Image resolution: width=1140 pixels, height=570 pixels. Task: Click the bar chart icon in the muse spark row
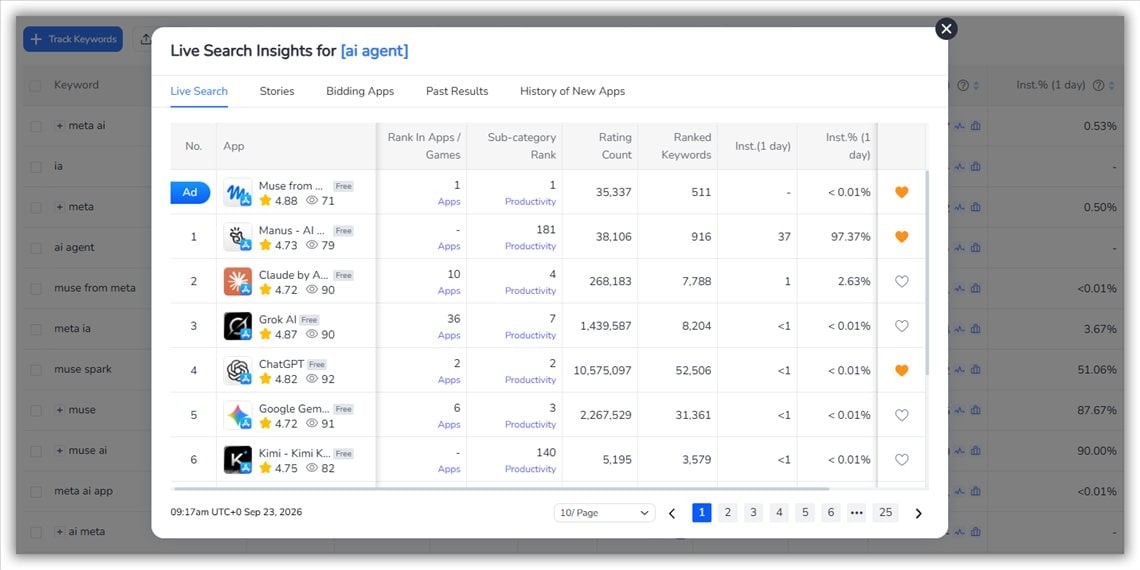[976, 369]
